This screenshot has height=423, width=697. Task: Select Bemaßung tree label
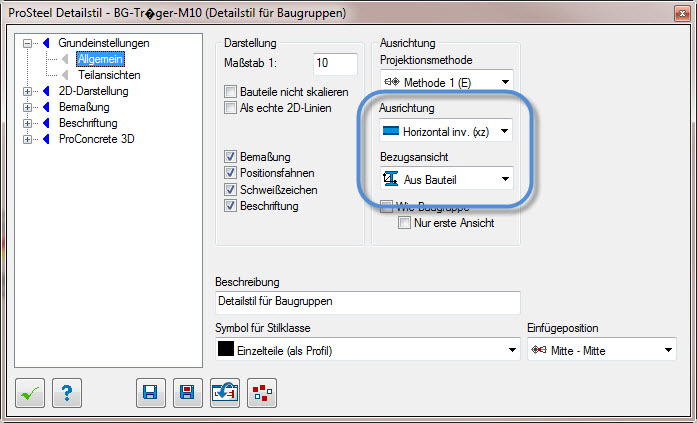[x=84, y=107]
